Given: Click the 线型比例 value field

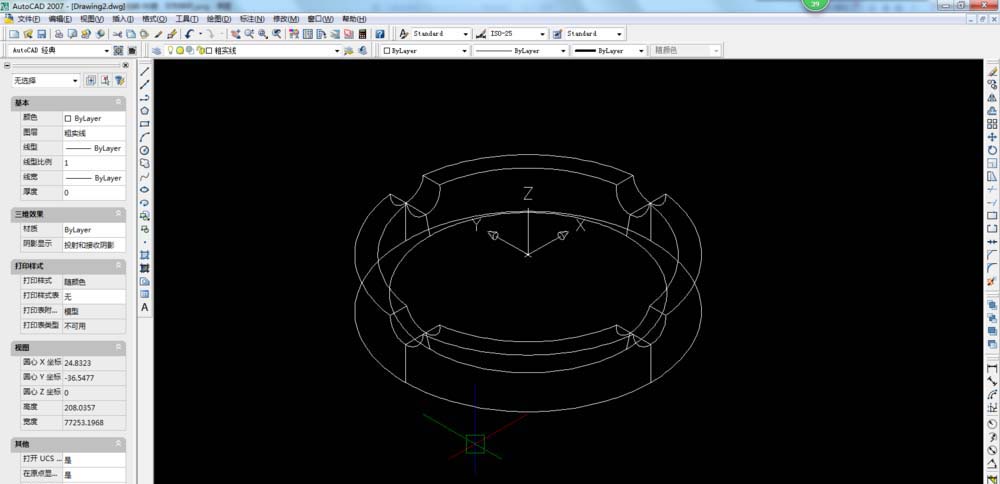Looking at the screenshot, I should pos(94,163).
